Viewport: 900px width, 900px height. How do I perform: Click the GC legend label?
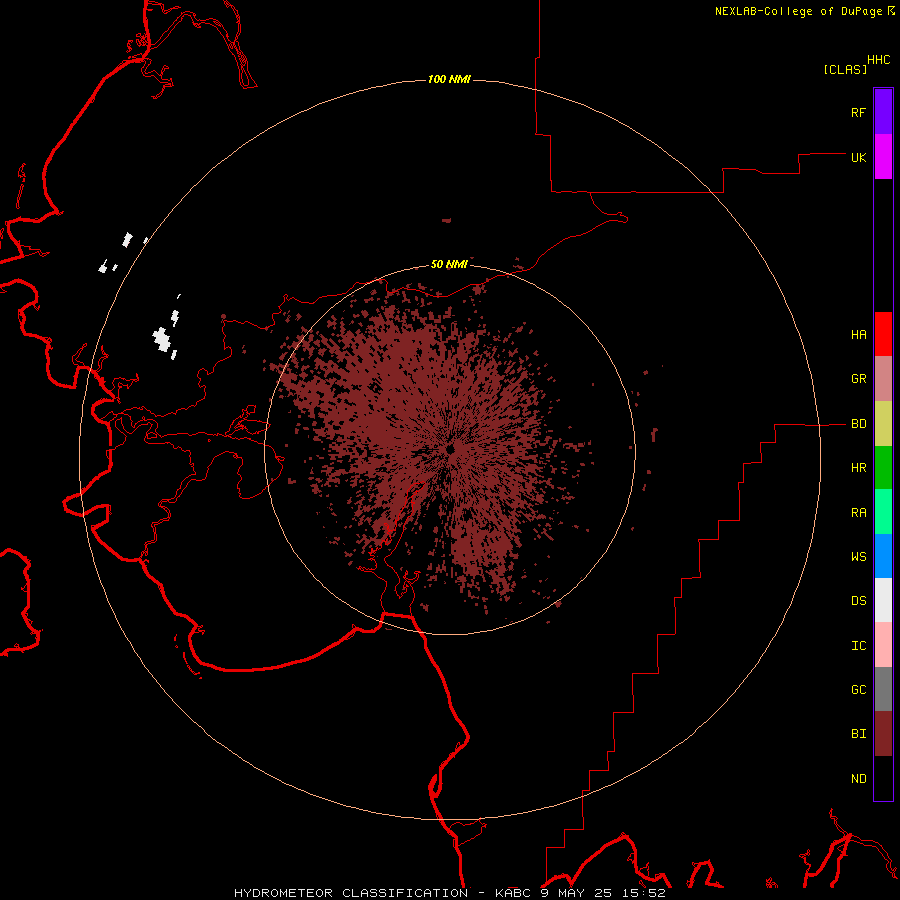point(858,690)
